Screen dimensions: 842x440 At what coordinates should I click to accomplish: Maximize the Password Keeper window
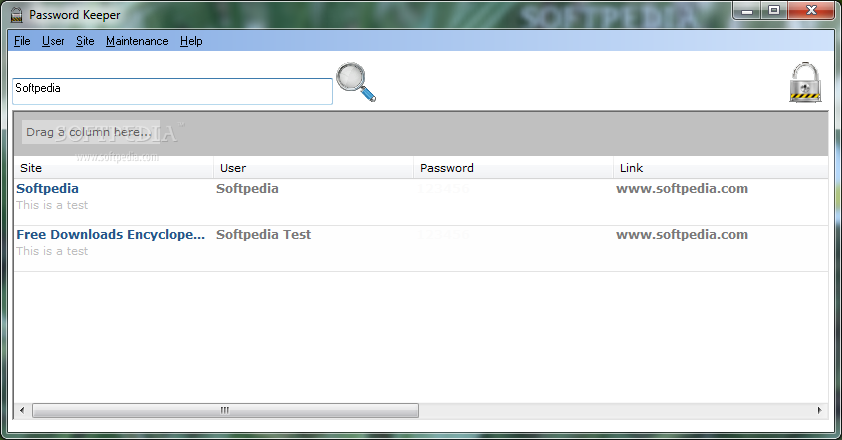click(774, 10)
